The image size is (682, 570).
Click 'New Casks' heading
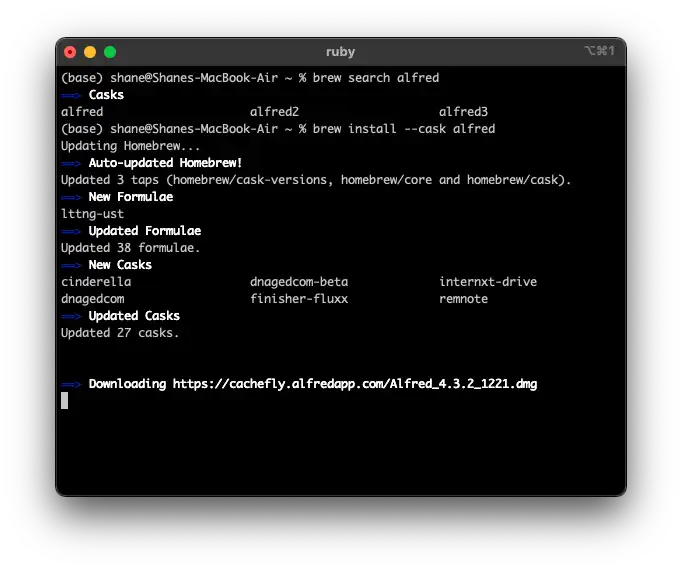(120, 265)
